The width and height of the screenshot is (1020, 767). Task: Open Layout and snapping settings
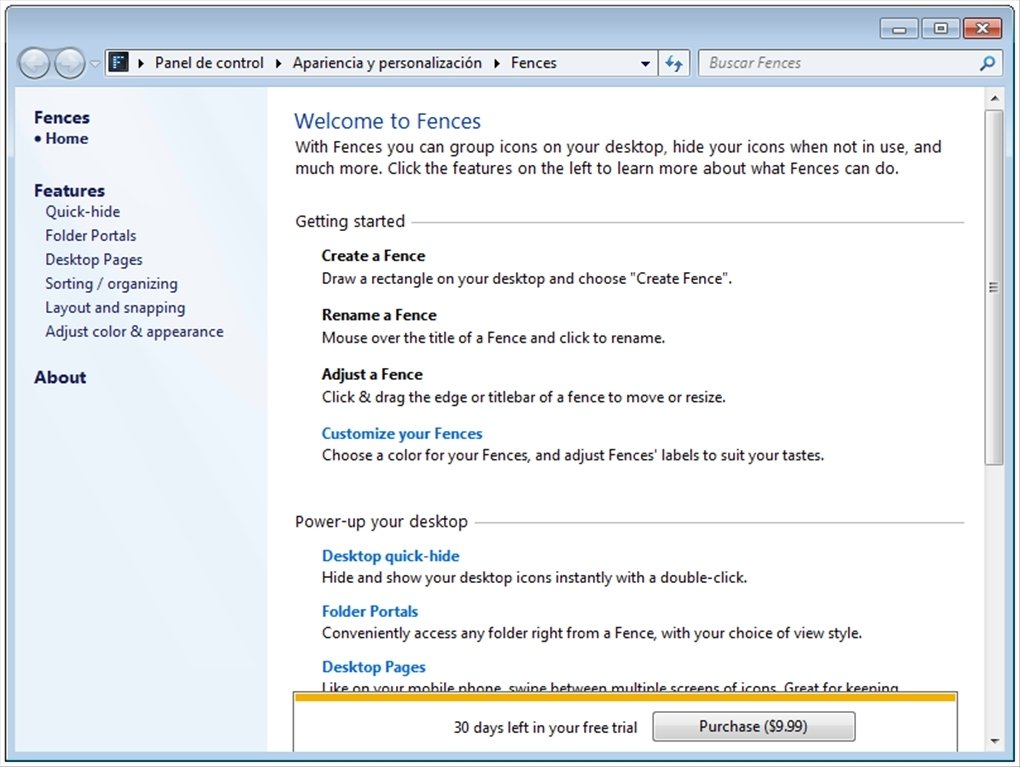point(115,308)
